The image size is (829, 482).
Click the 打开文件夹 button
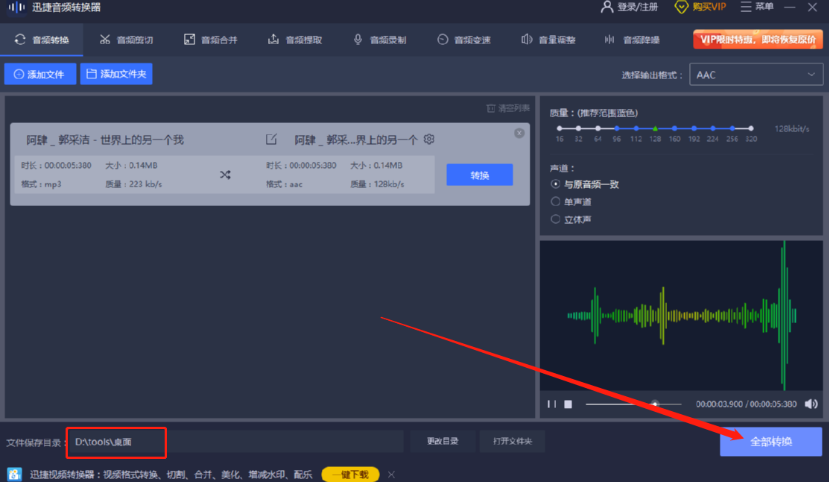pyautogui.click(x=512, y=441)
